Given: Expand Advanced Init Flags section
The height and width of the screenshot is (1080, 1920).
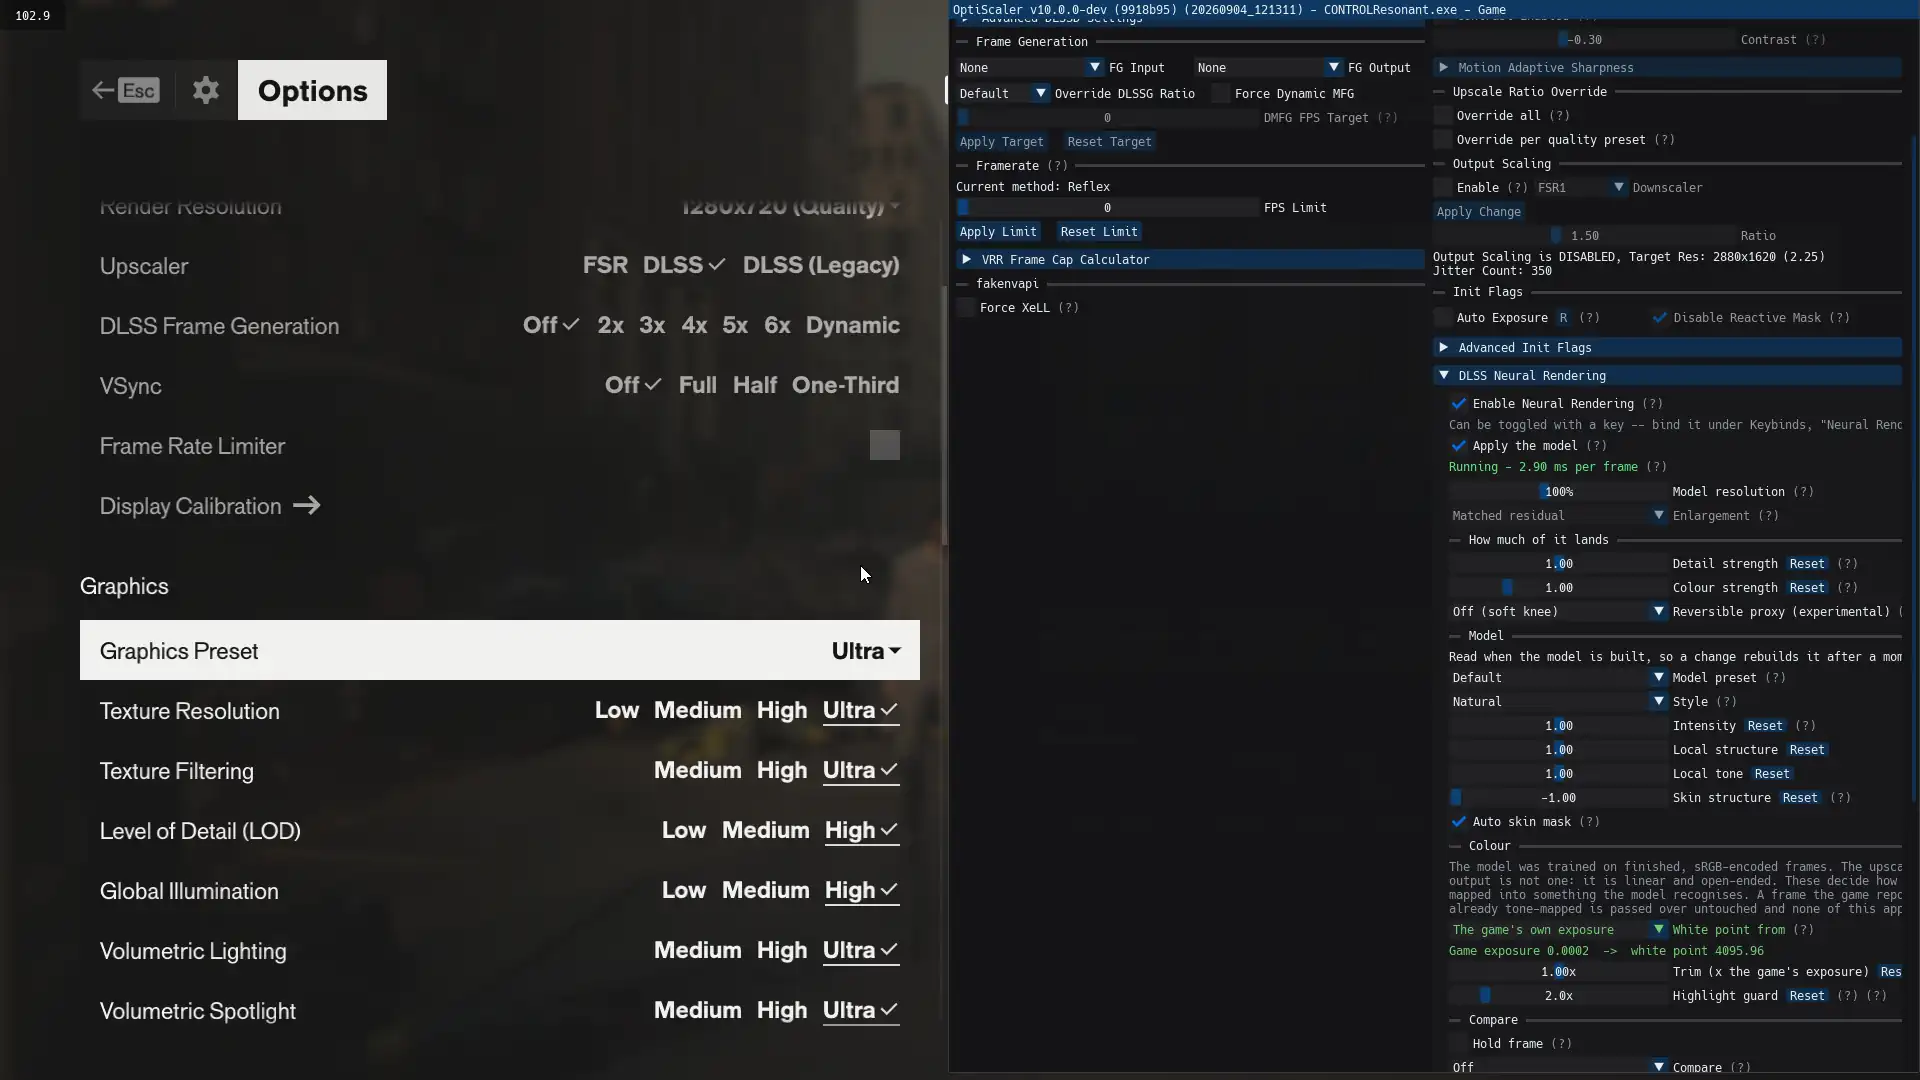Looking at the screenshot, I should click(1667, 348).
